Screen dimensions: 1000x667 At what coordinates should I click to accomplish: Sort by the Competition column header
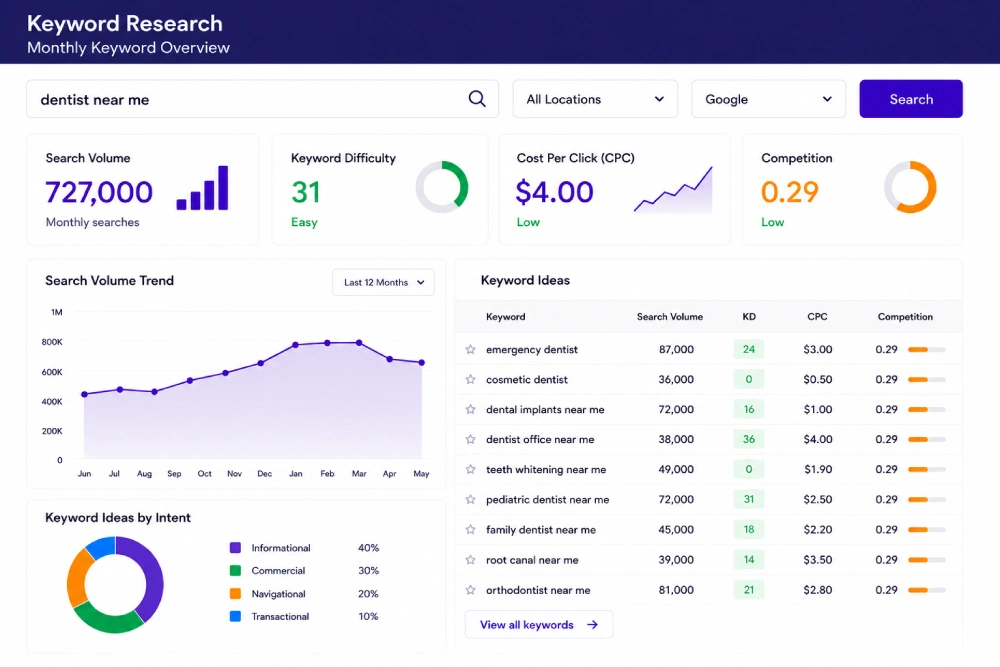[x=905, y=317]
